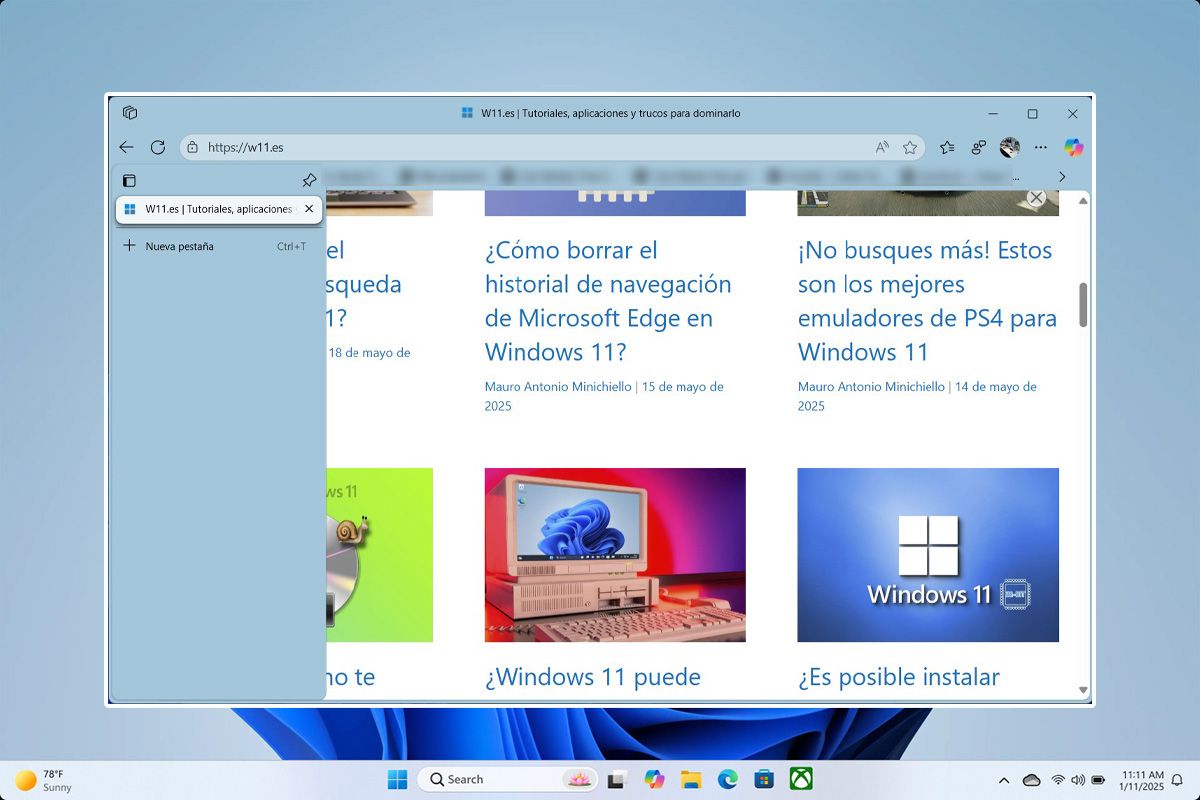Close the W11.es tab
1200x800 pixels.
[309, 209]
